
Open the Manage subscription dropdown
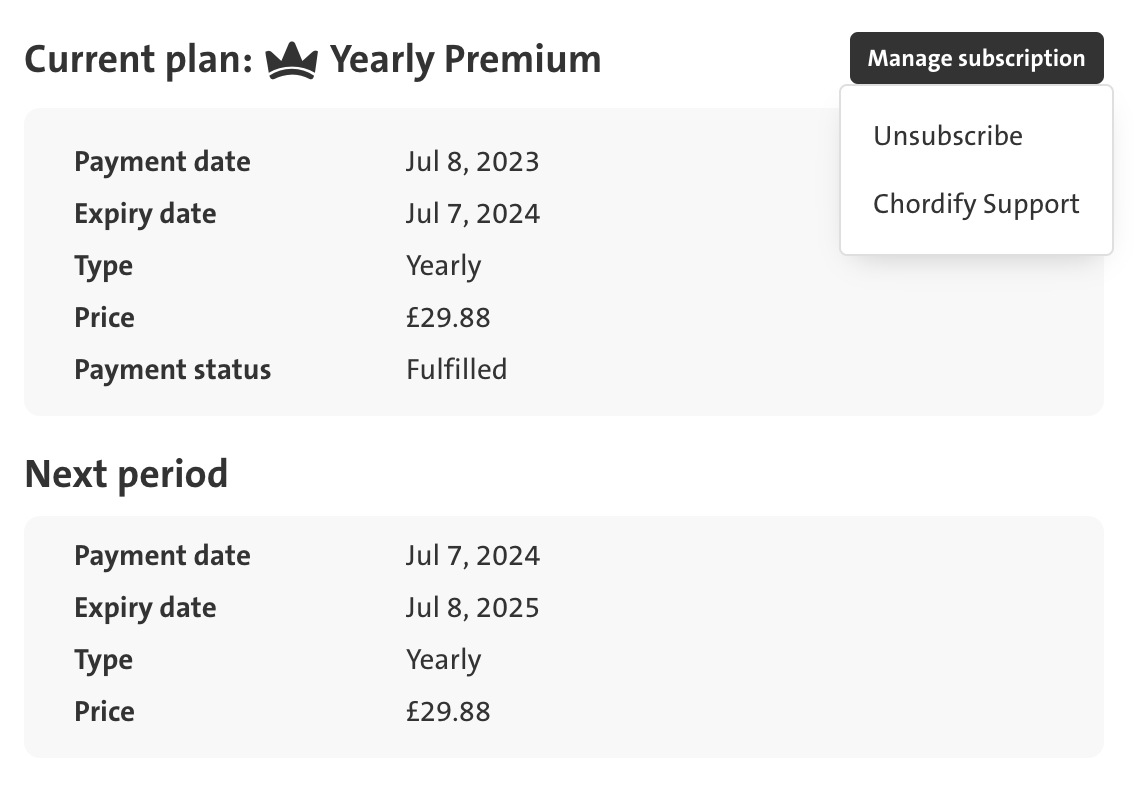(976, 58)
